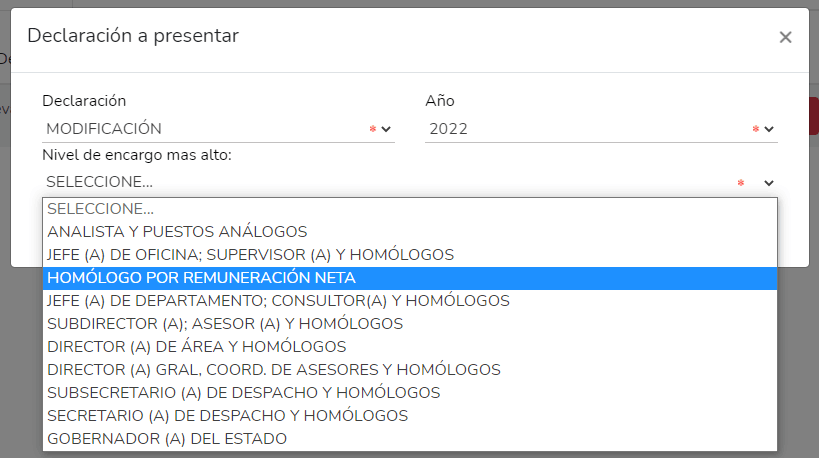This screenshot has height=458, width=819.
Task: Choose 'JEFE (A) DE DEPARTAMENTO; CONSULTOR' option
Action: (278, 301)
